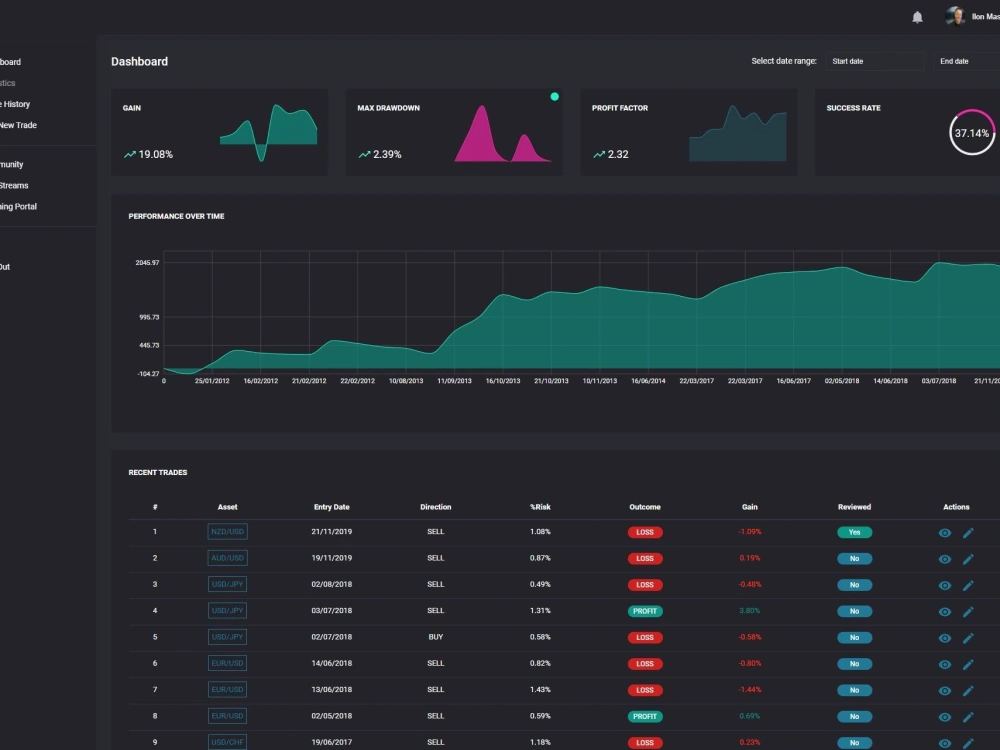Screen dimensions: 1000x750
Task: Click the Gain column header
Action: (x=749, y=507)
